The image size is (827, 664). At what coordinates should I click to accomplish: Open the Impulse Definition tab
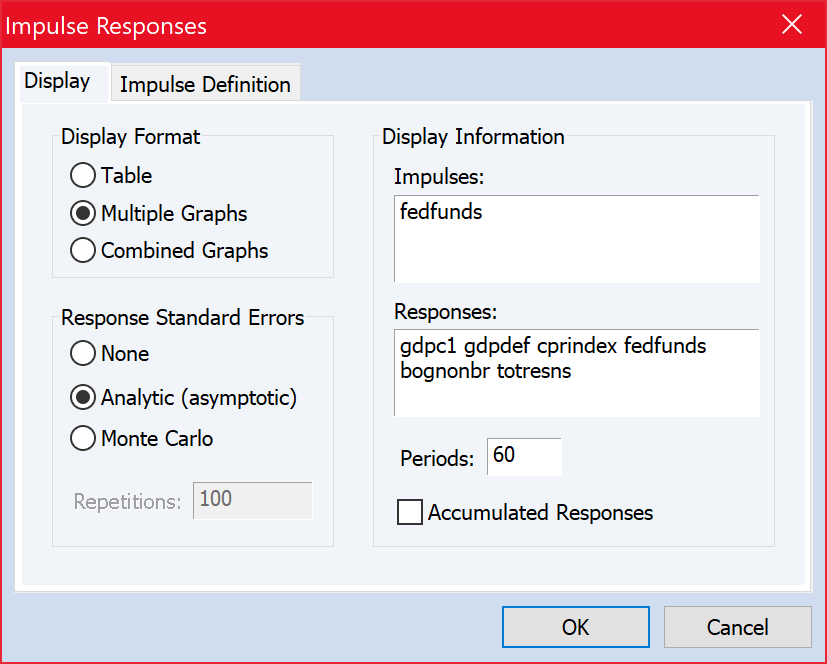(x=205, y=85)
